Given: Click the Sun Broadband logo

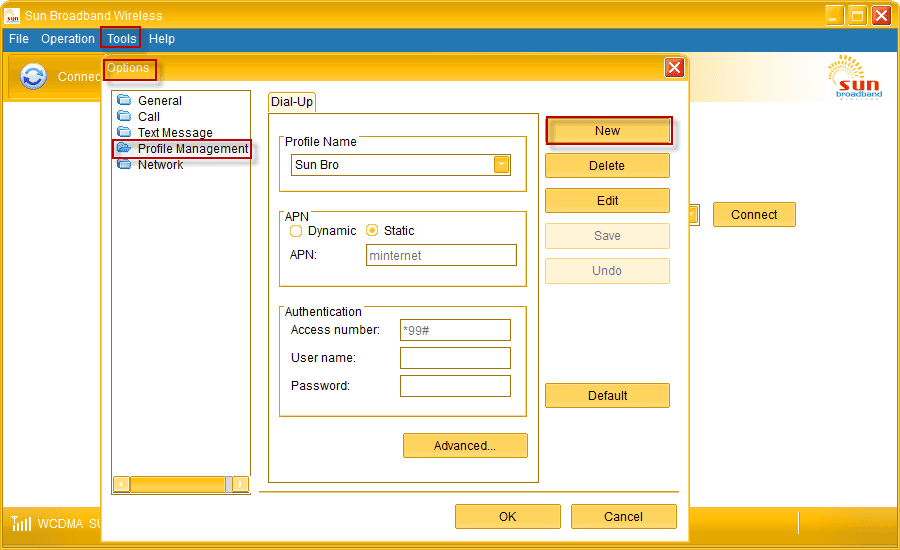Looking at the screenshot, I should pos(855,77).
